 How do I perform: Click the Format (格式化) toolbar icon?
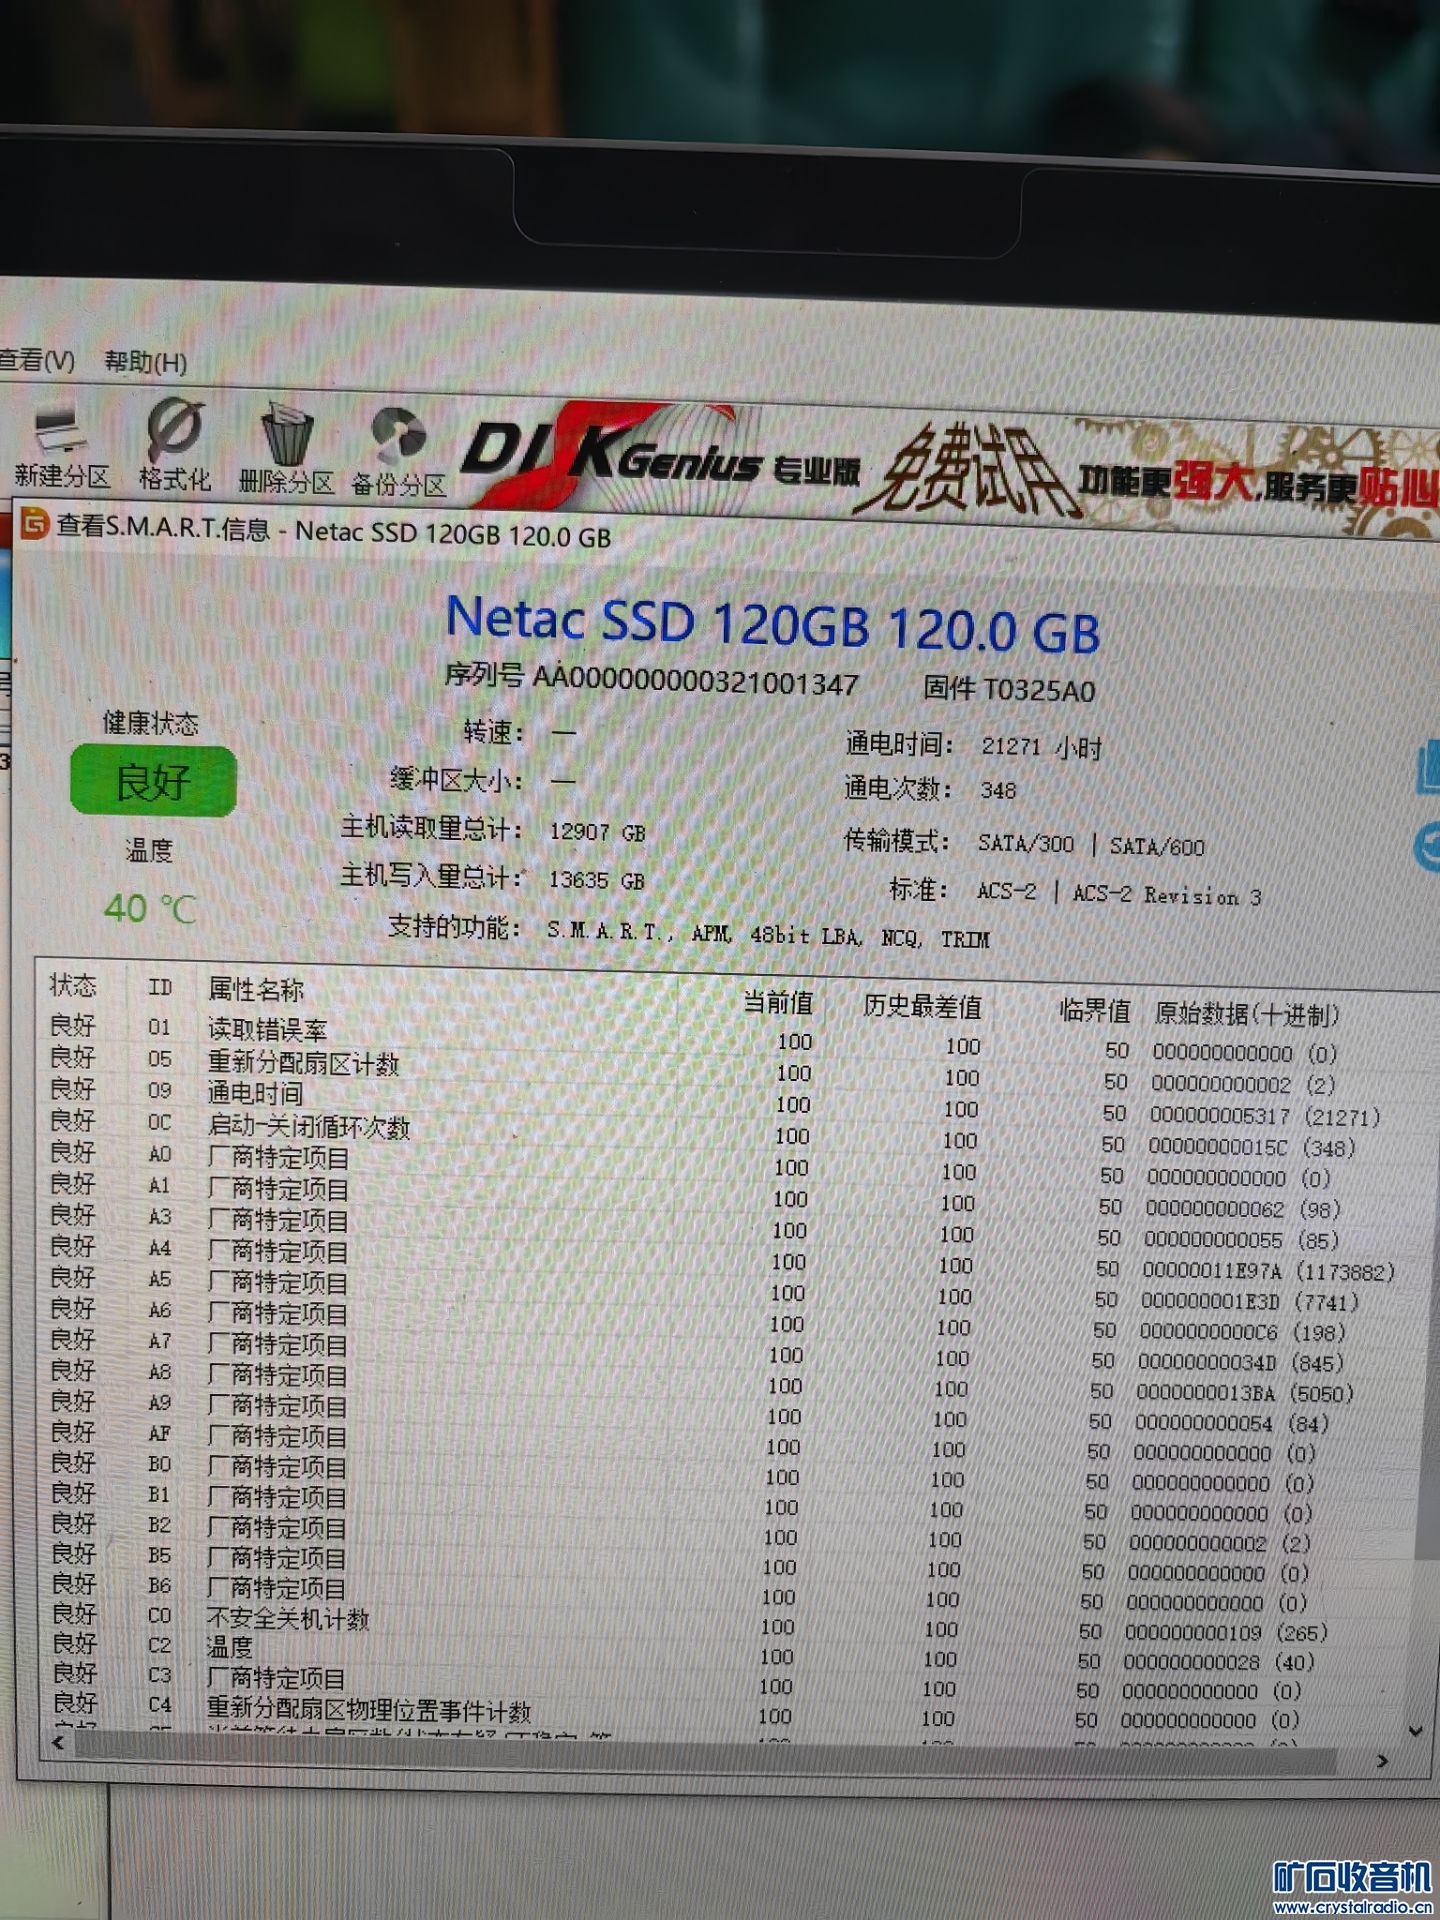pyautogui.click(x=175, y=446)
